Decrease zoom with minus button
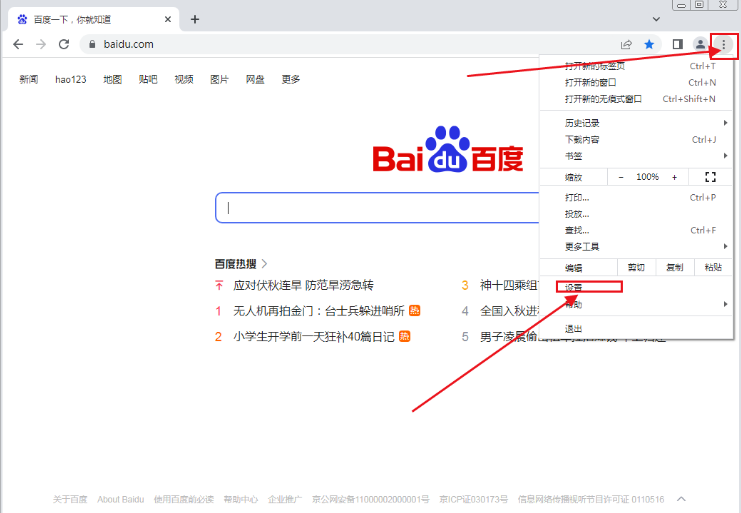Image resolution: width=741 pixels, height=513 pixels. pos(621,177)
